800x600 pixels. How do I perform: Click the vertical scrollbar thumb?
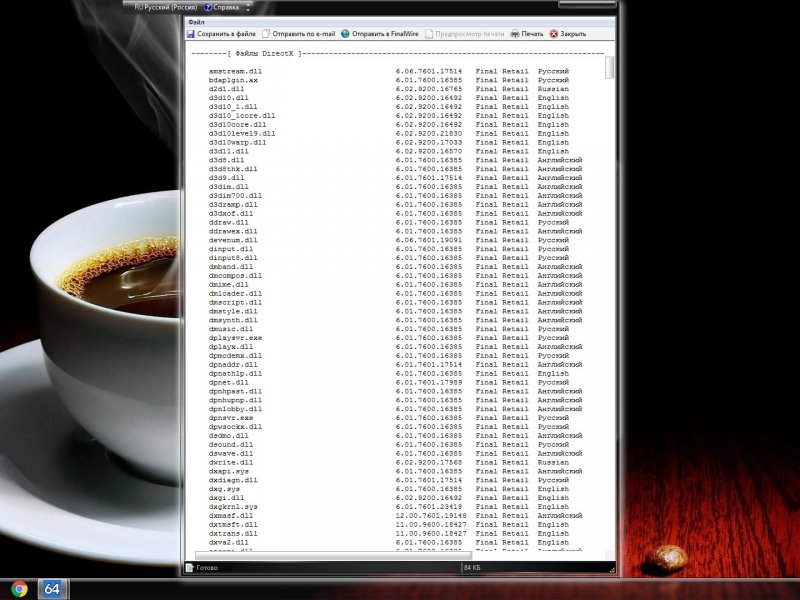tap(609, 67)
